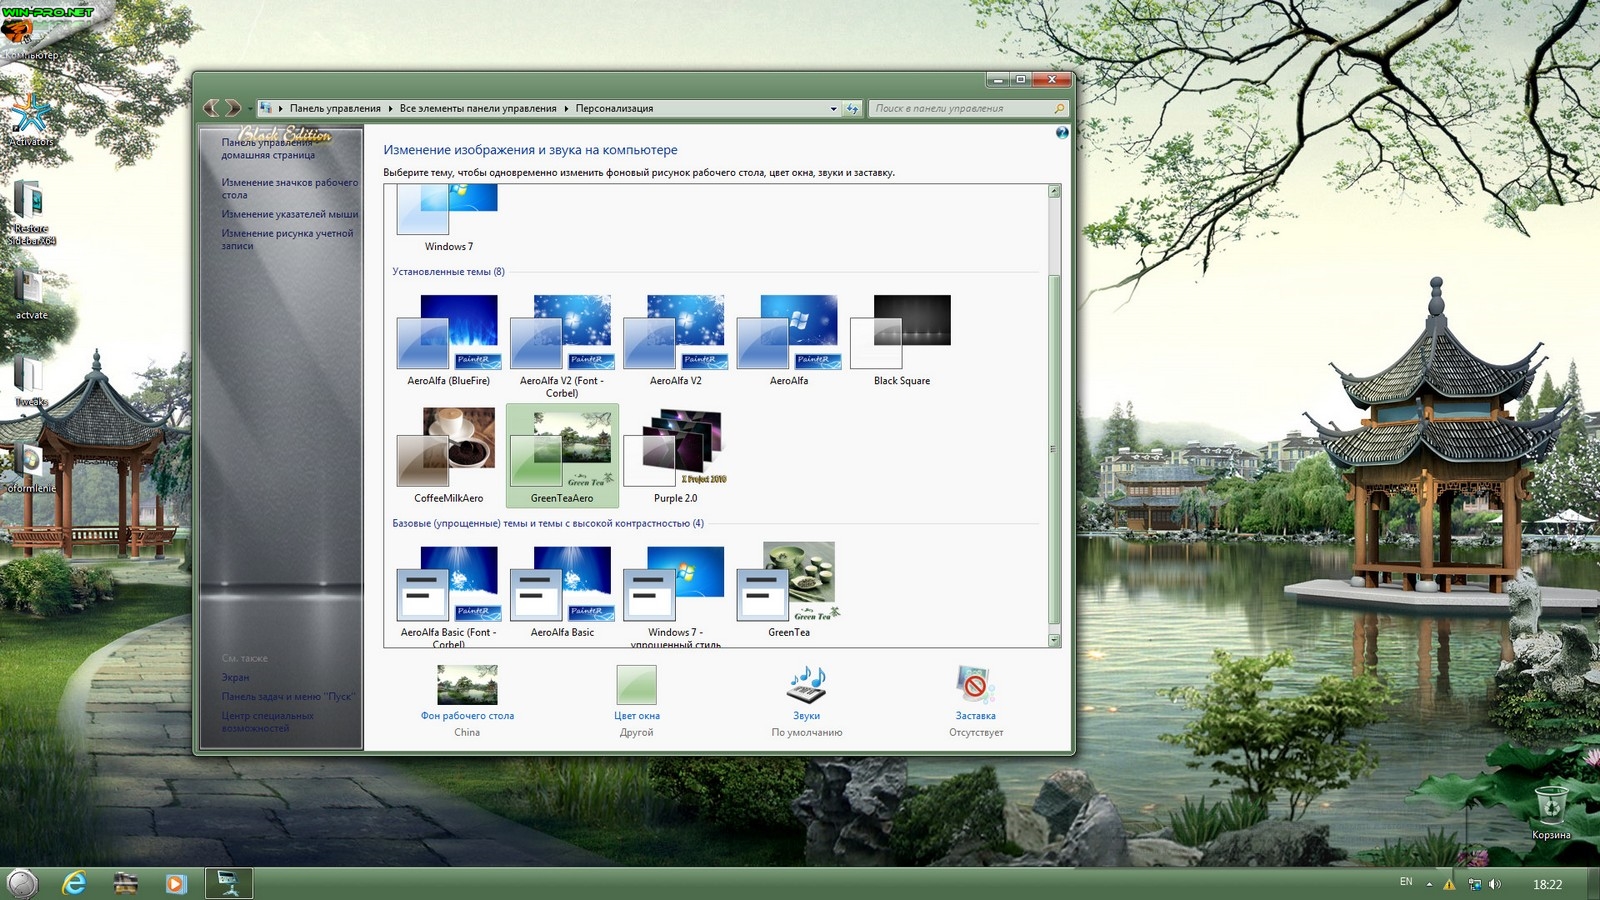
Task: Click the help question mark icon
Action: point(1062,132)
